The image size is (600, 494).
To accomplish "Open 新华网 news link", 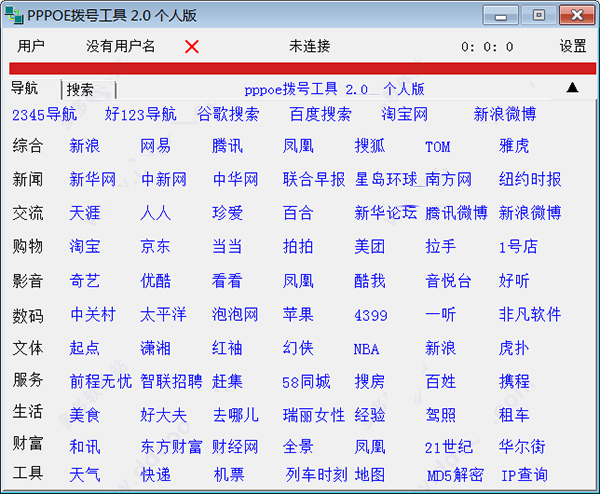I will [92, 180].
